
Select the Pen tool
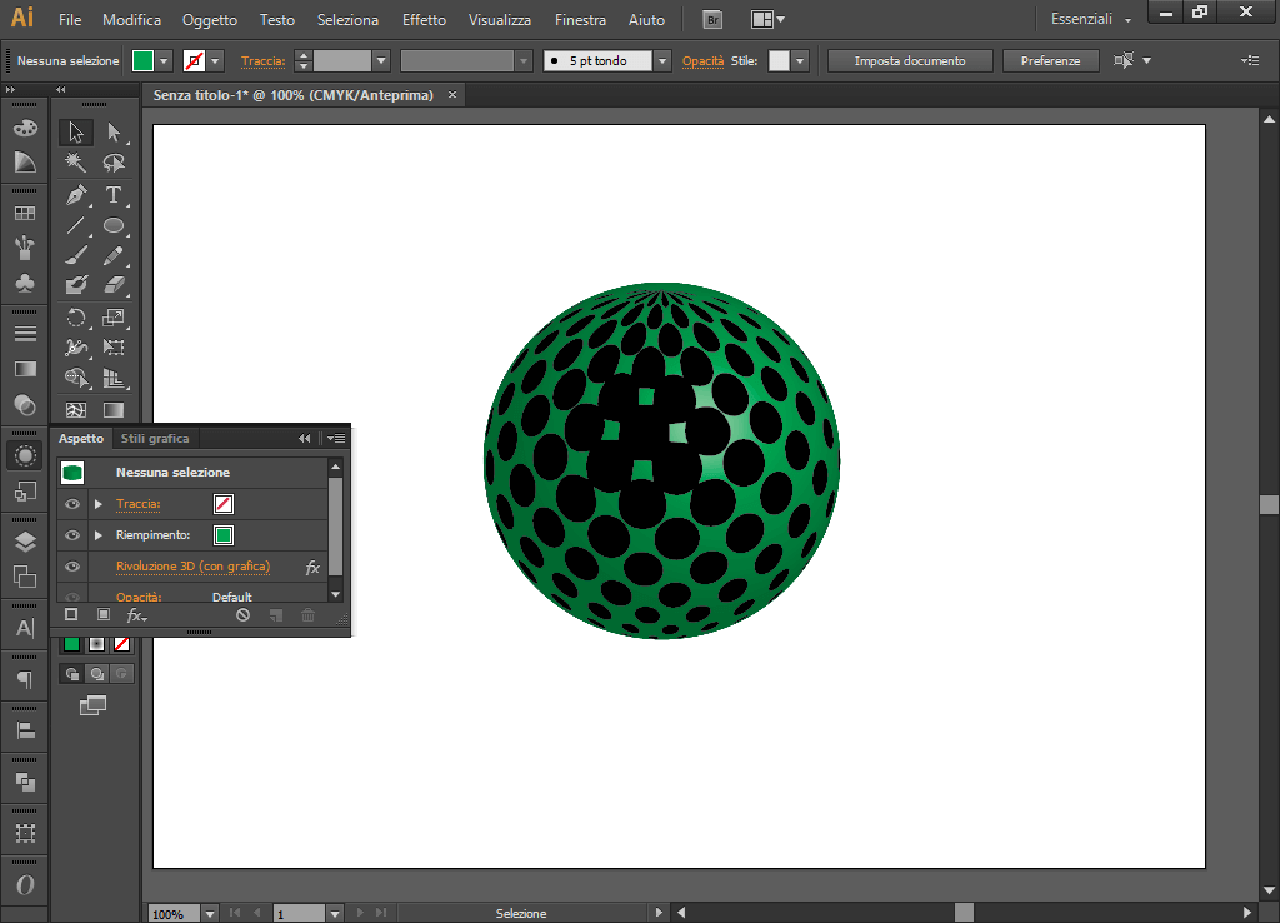click(76, 195)
